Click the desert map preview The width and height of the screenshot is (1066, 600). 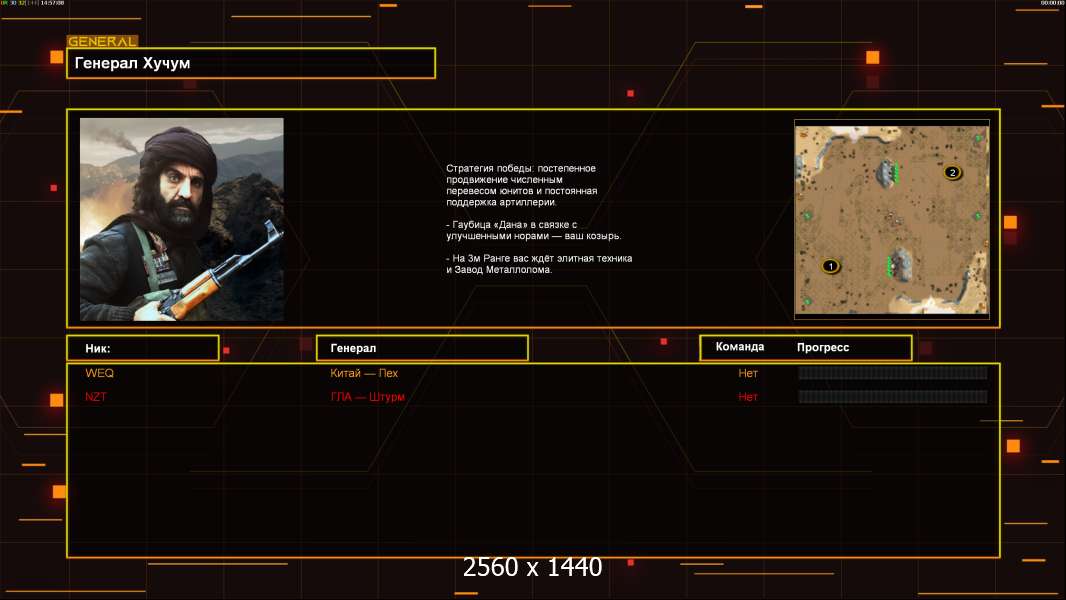point(892,219)
